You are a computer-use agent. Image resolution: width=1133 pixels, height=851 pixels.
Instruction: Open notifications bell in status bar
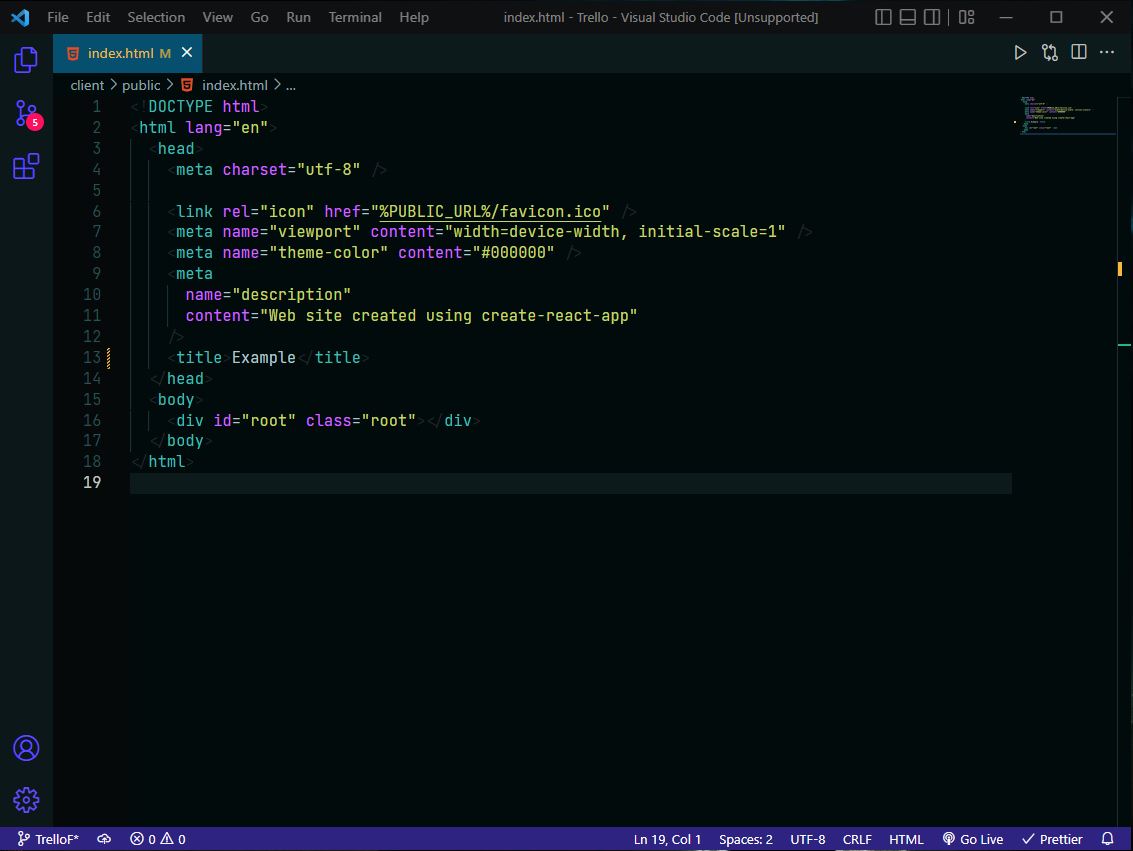1107,839
